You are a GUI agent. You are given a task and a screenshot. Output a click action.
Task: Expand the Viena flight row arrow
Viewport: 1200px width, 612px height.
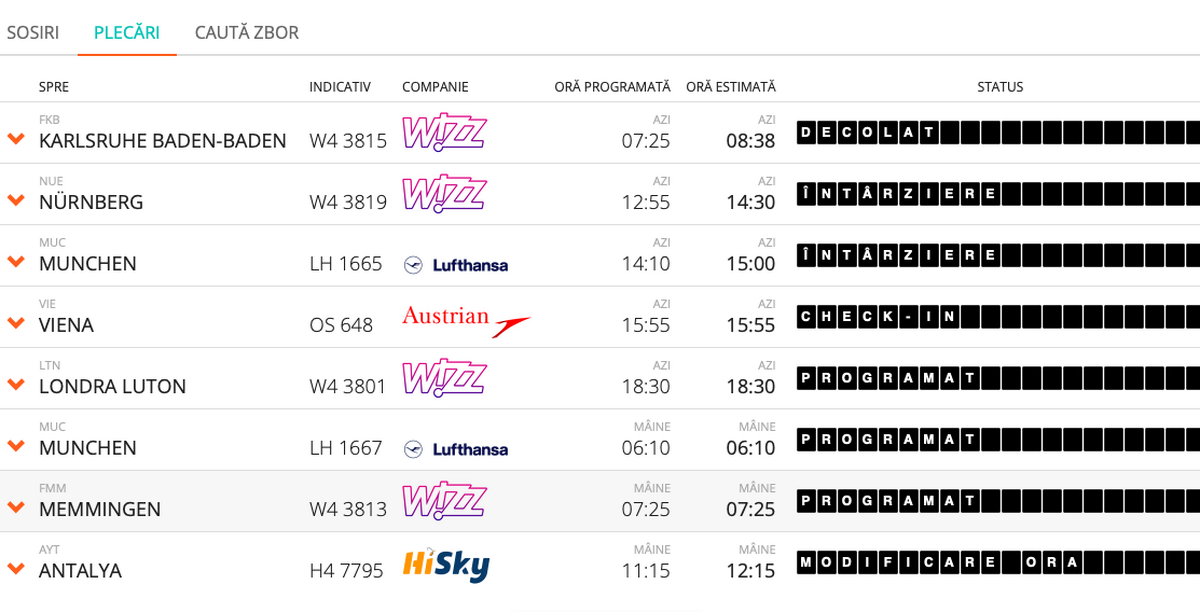(x=15, y=323)
